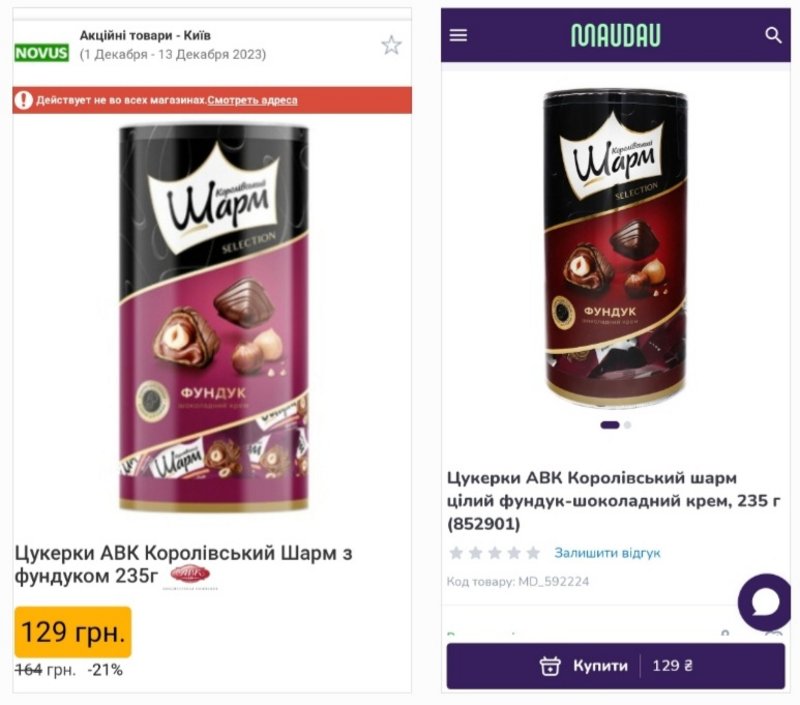Screen dimensions: 800x705
Task: Click the yellow 129 грн. price tag
Action: tap(73, 632)
